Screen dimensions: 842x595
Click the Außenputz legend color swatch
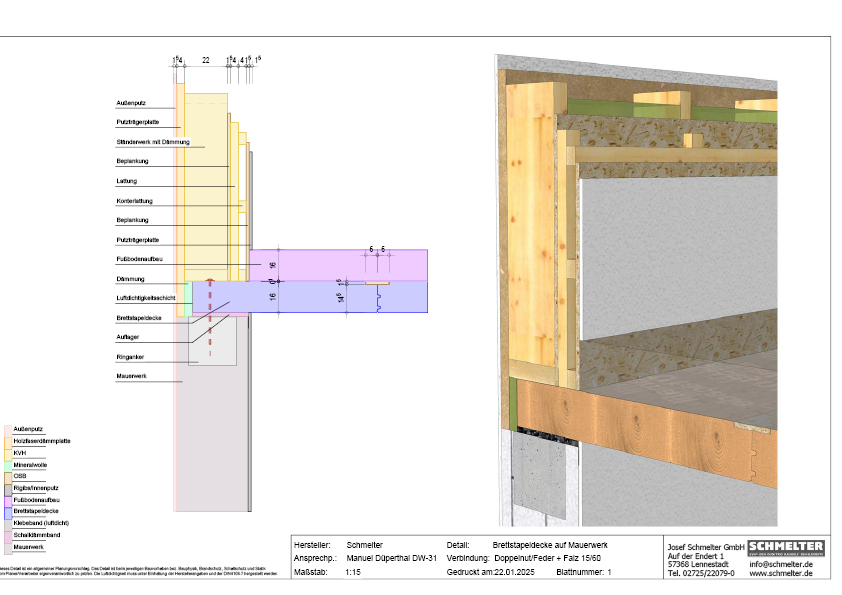7,429
